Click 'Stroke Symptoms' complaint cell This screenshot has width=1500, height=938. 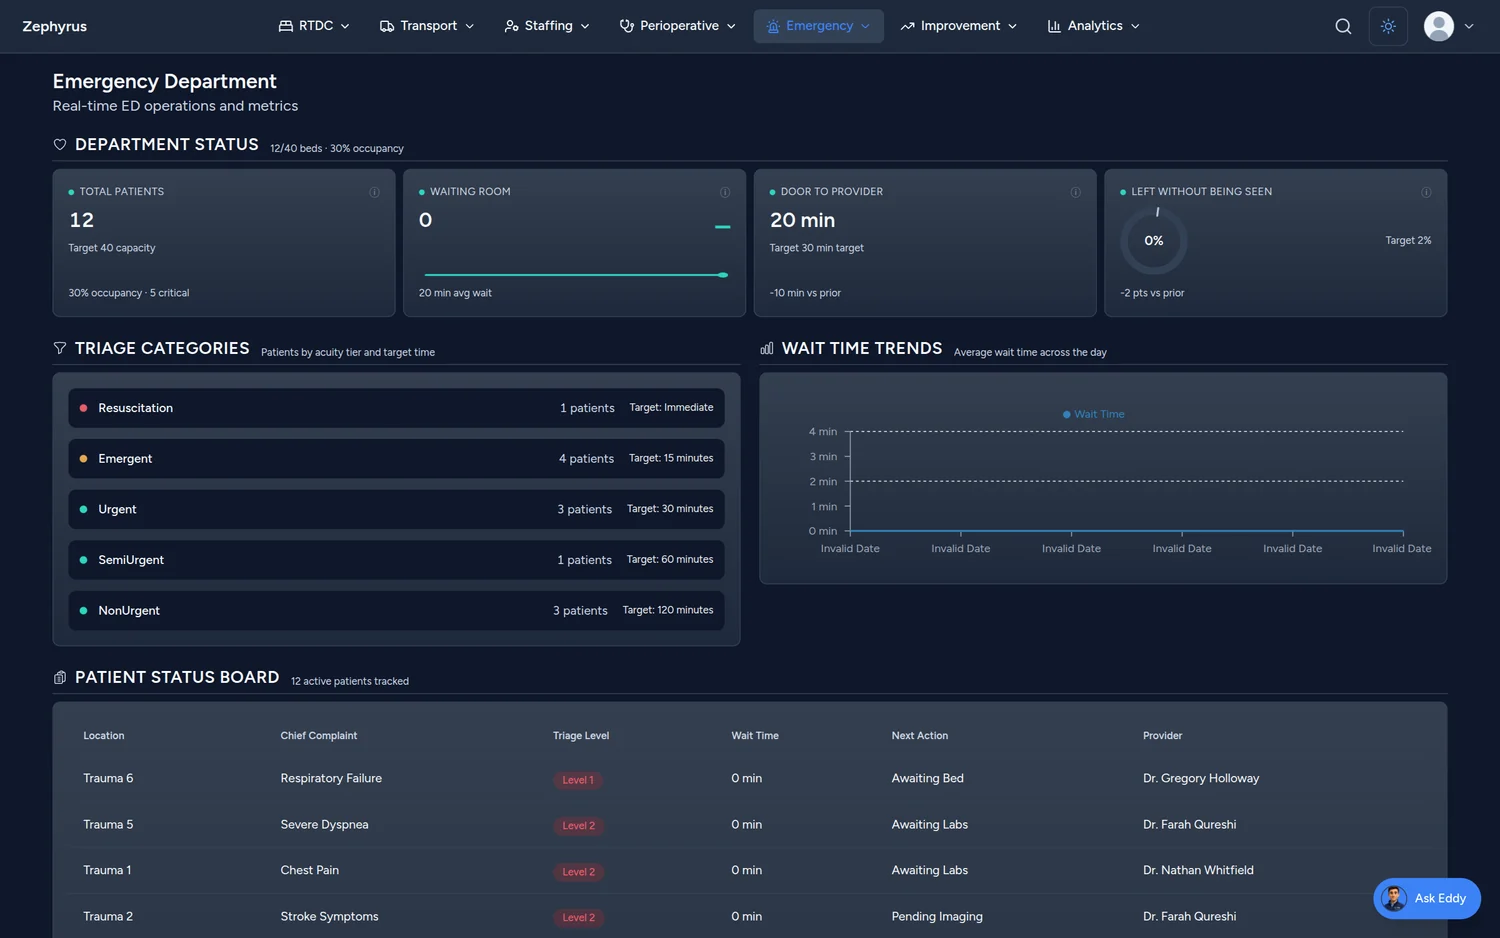click(329, 916)
